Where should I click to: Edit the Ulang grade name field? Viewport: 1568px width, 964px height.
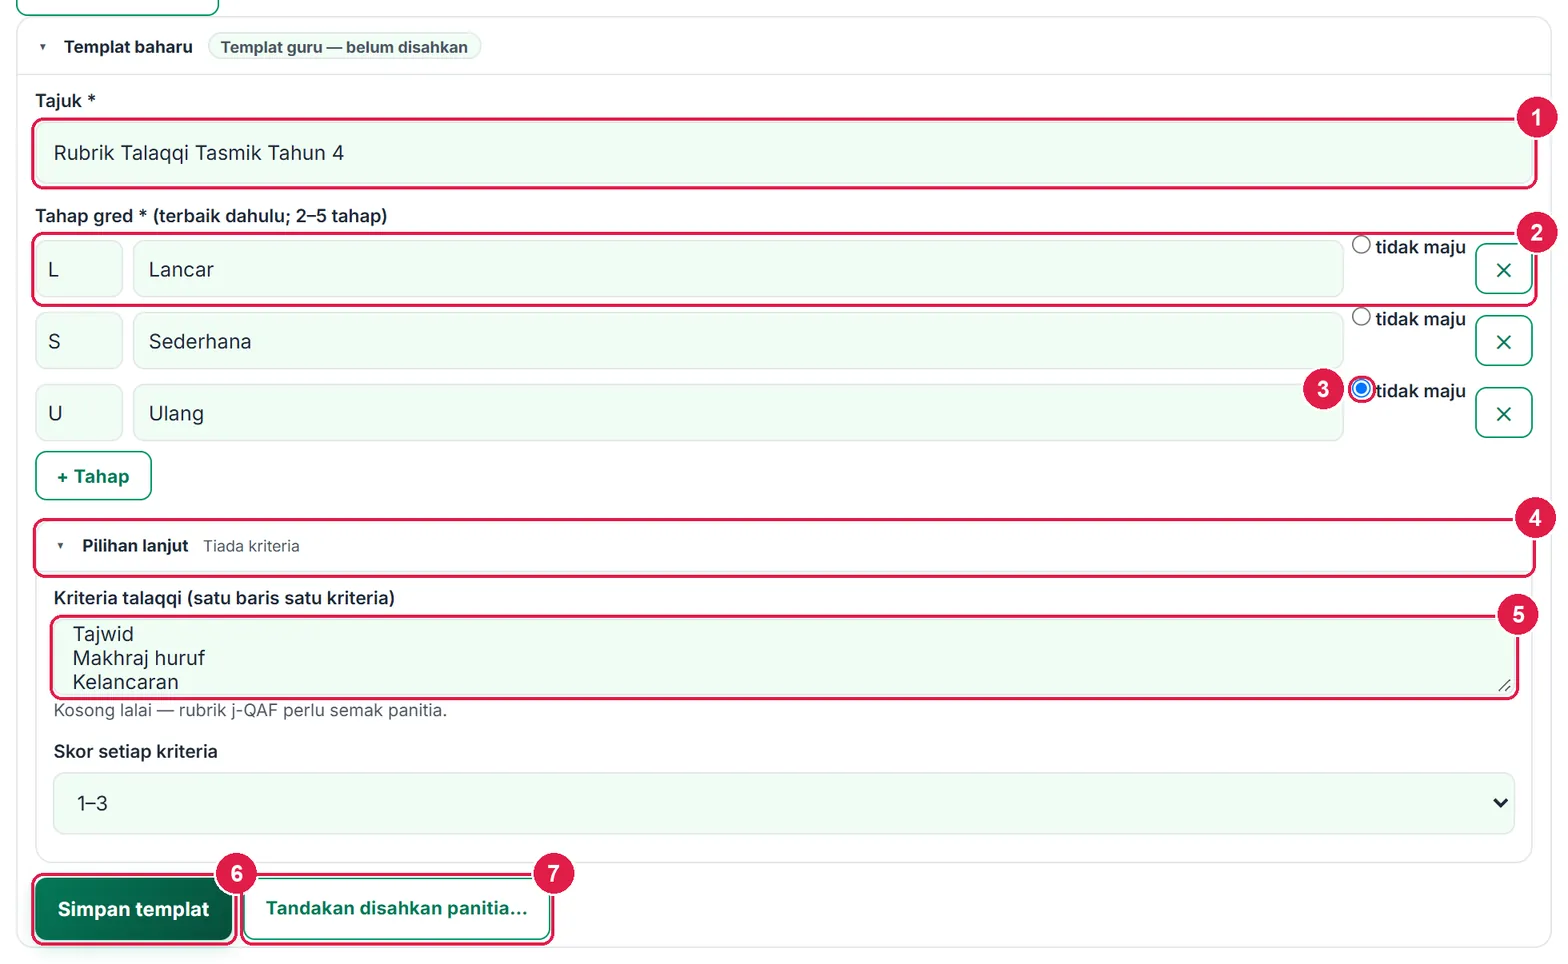[x=738, y=414]
